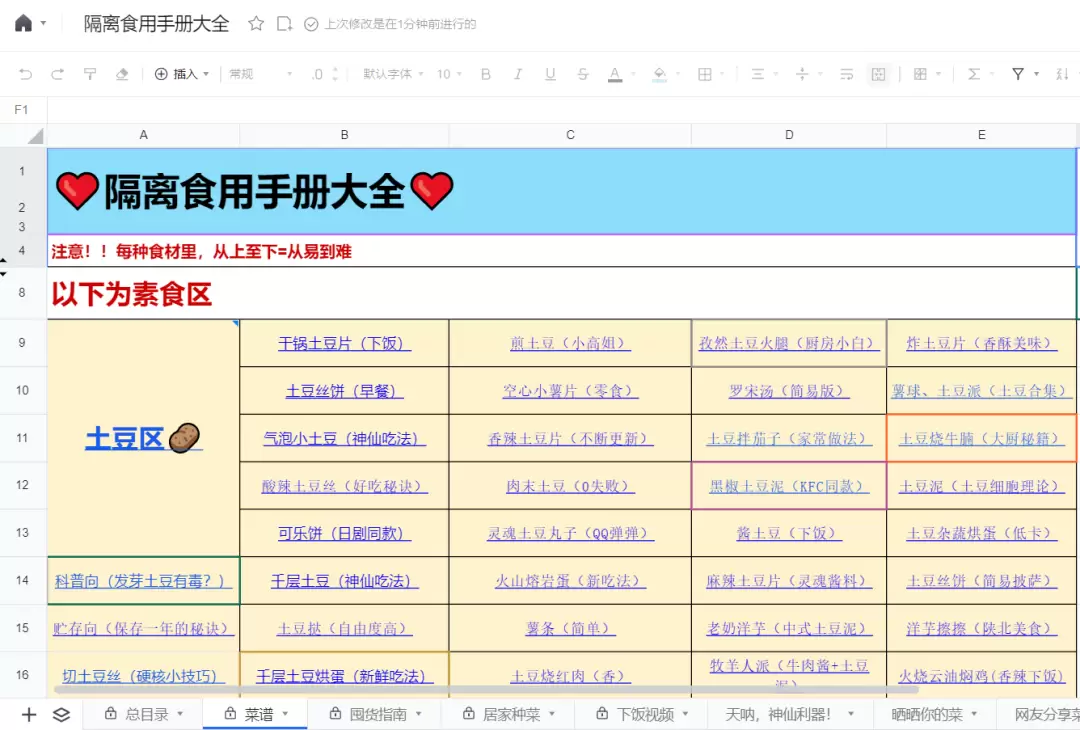Toggle merge cells button

[878, 74]
